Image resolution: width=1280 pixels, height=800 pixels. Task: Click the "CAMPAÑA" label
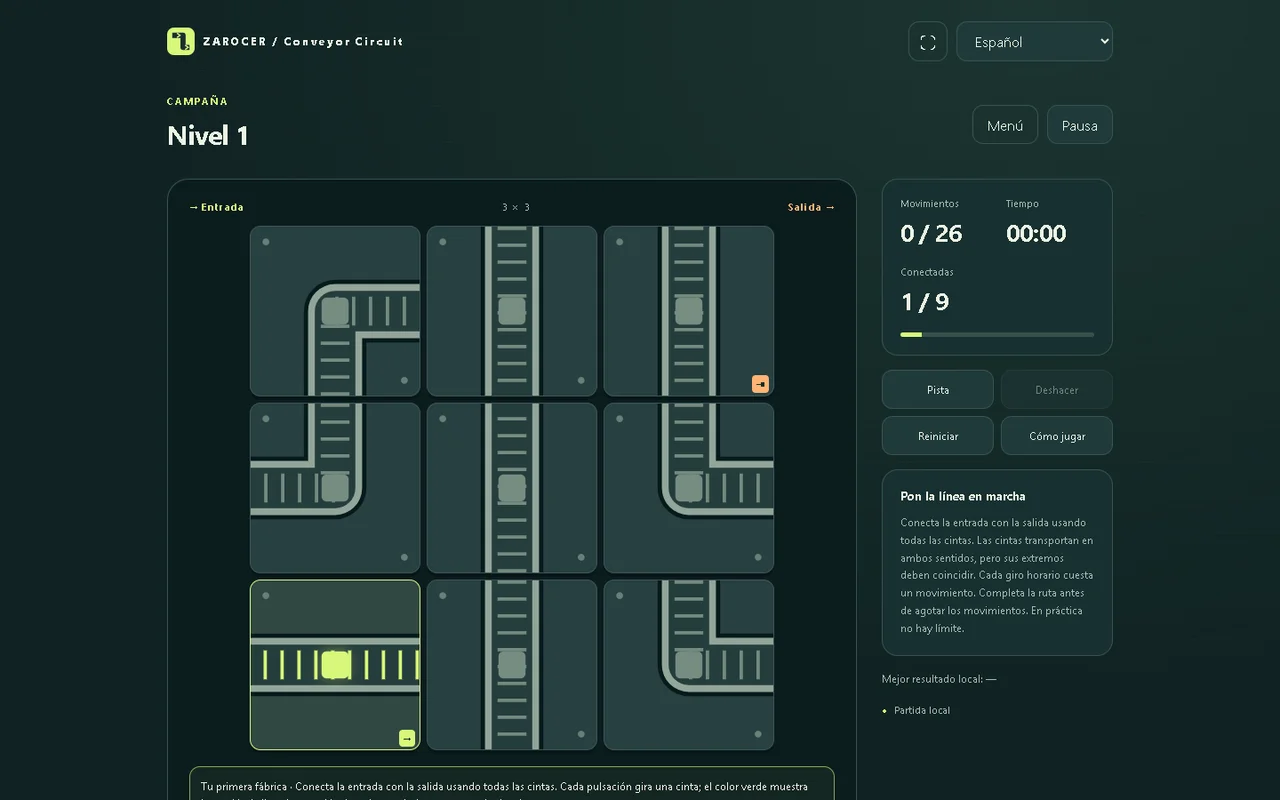[x=197, y=101]
